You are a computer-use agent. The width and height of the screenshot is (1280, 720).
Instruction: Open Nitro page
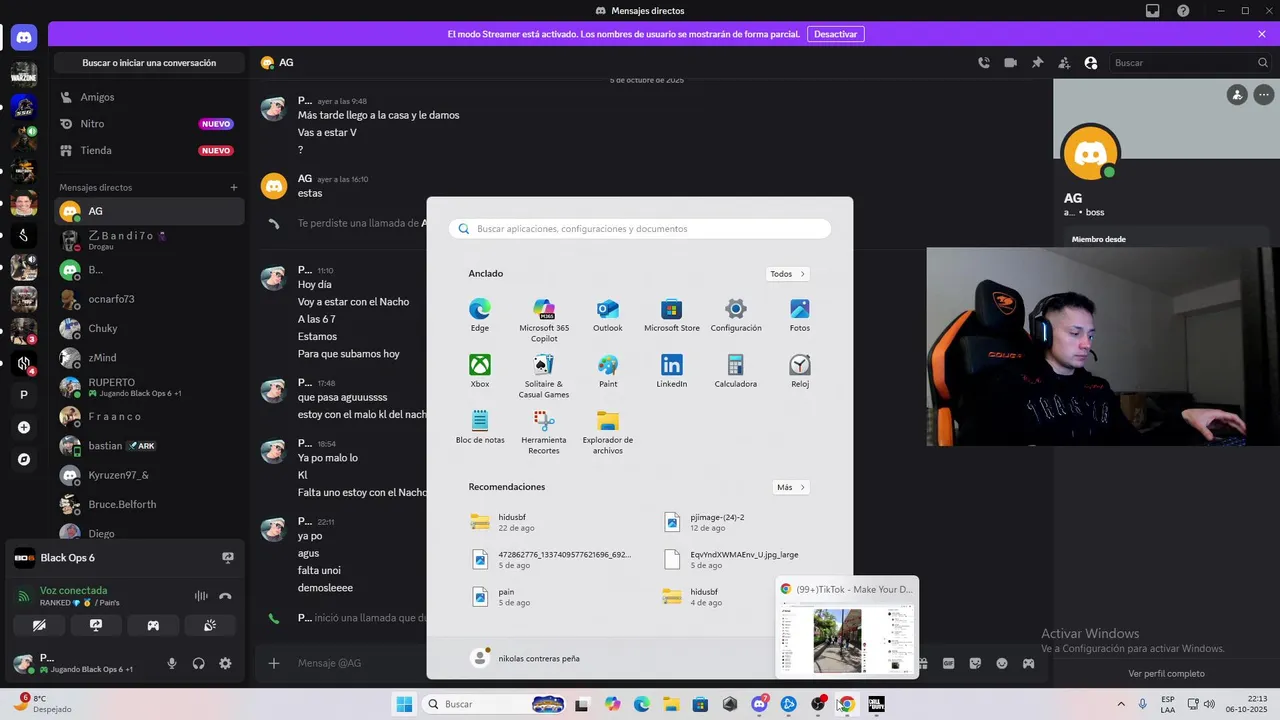148,124
